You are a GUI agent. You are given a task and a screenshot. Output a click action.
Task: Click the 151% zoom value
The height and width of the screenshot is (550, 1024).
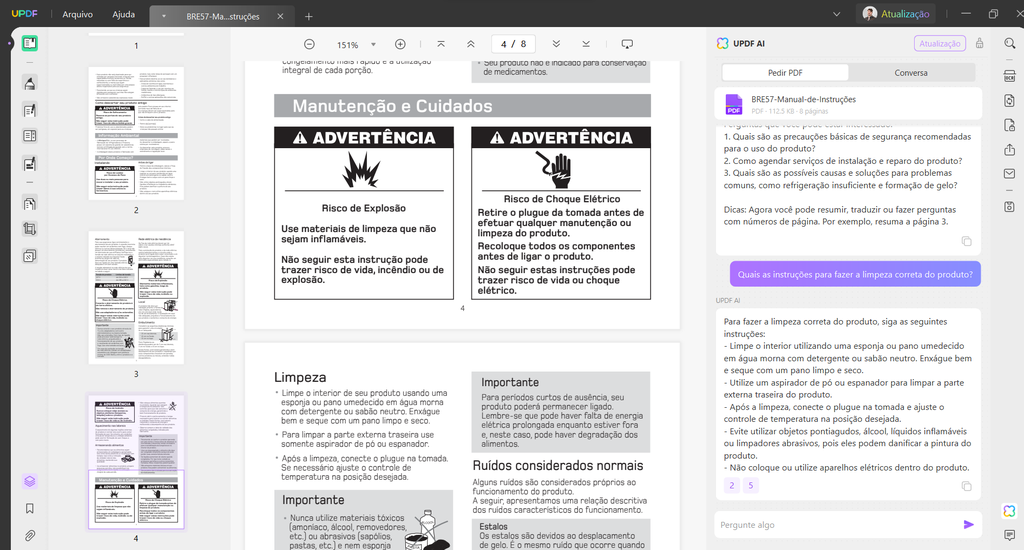click(347, 44)
